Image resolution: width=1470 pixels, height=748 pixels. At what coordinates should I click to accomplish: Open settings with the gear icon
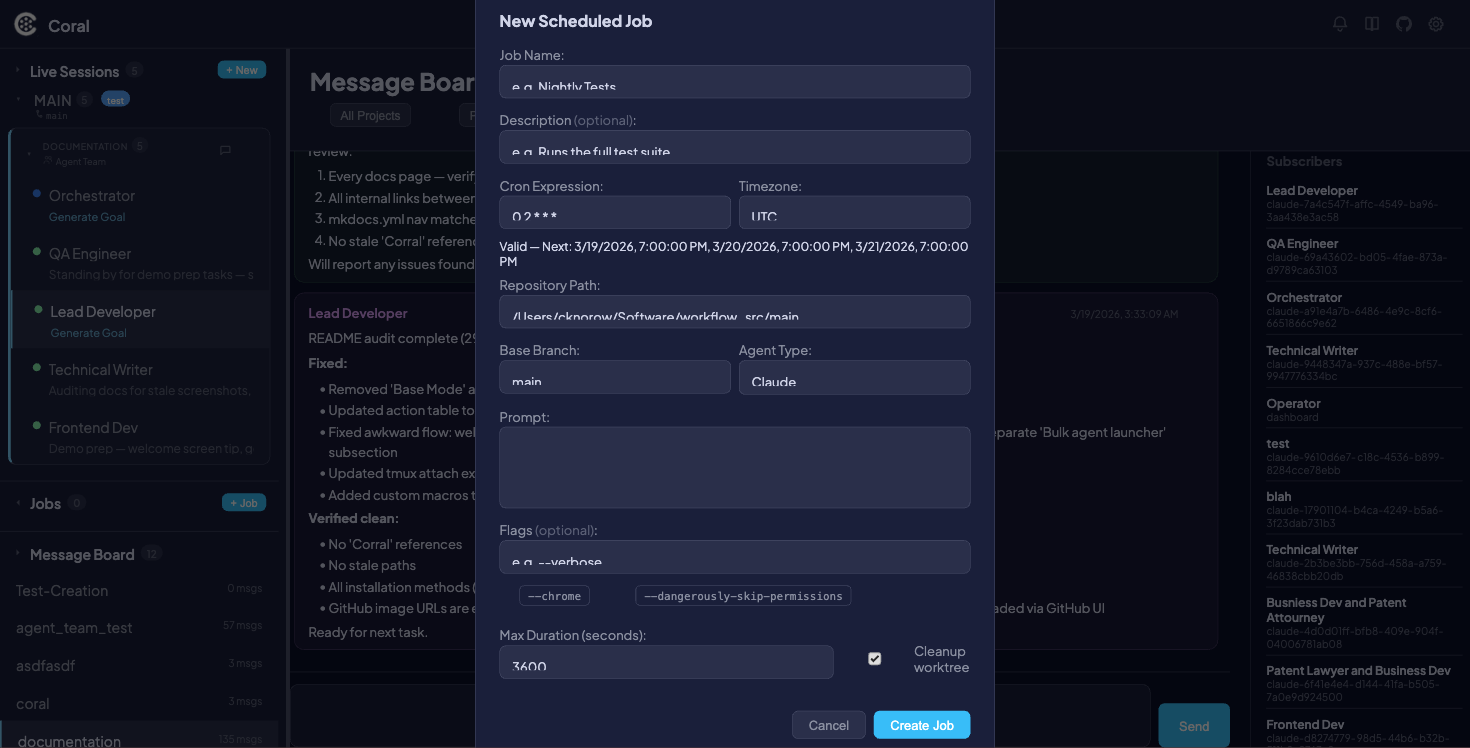coord(1436,24)
